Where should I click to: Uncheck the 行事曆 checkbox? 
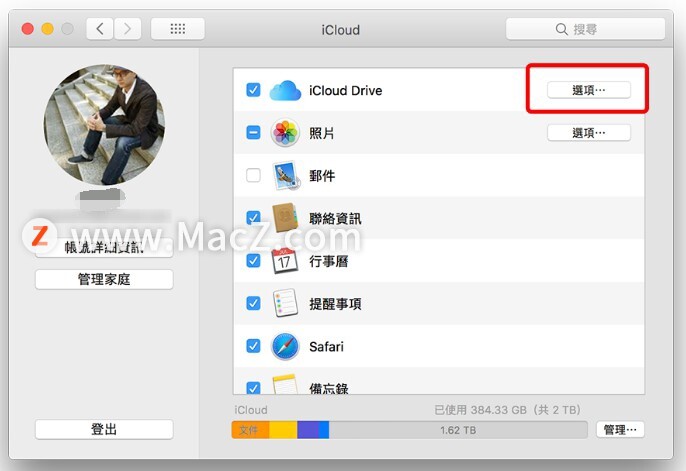pyautogui.click(x=253, y=261)
